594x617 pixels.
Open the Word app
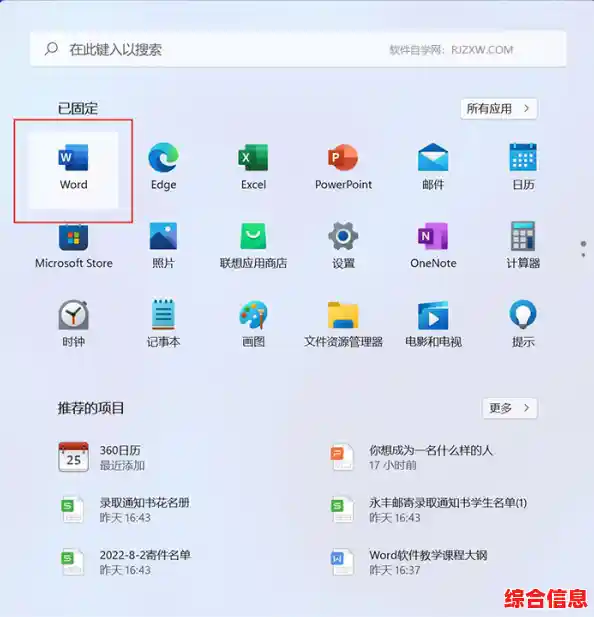coord(74,168)
